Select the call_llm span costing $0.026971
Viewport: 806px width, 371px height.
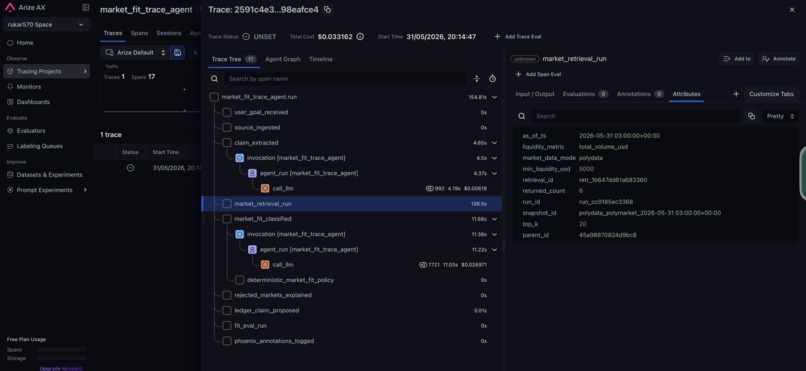tap(353, 265)
